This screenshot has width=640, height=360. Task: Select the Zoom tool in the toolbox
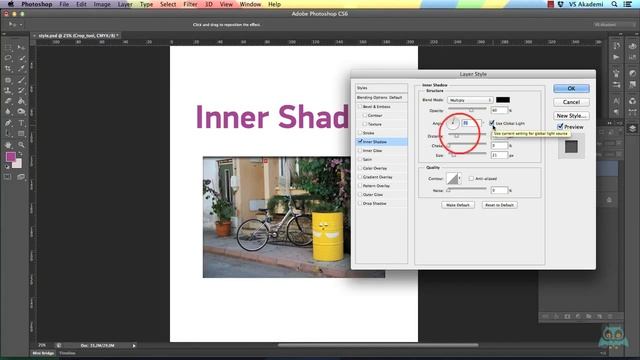coord(21,144)
